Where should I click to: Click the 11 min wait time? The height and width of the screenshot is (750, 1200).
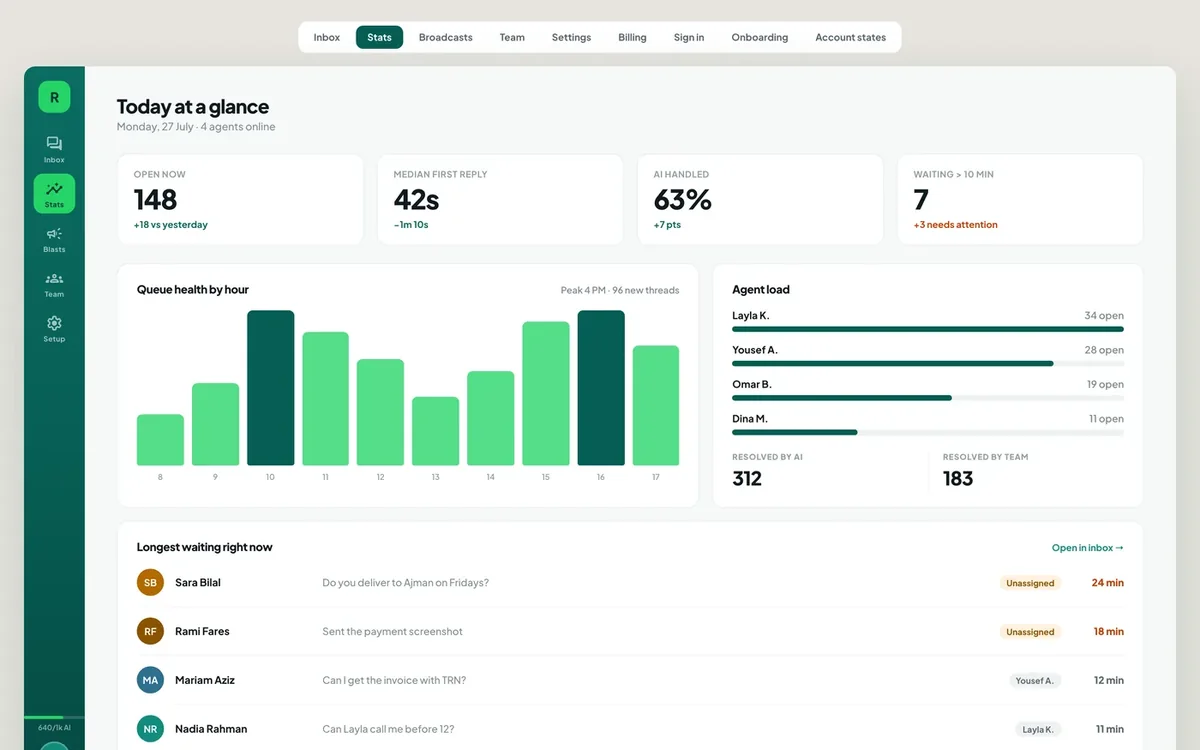[1110, 729]
